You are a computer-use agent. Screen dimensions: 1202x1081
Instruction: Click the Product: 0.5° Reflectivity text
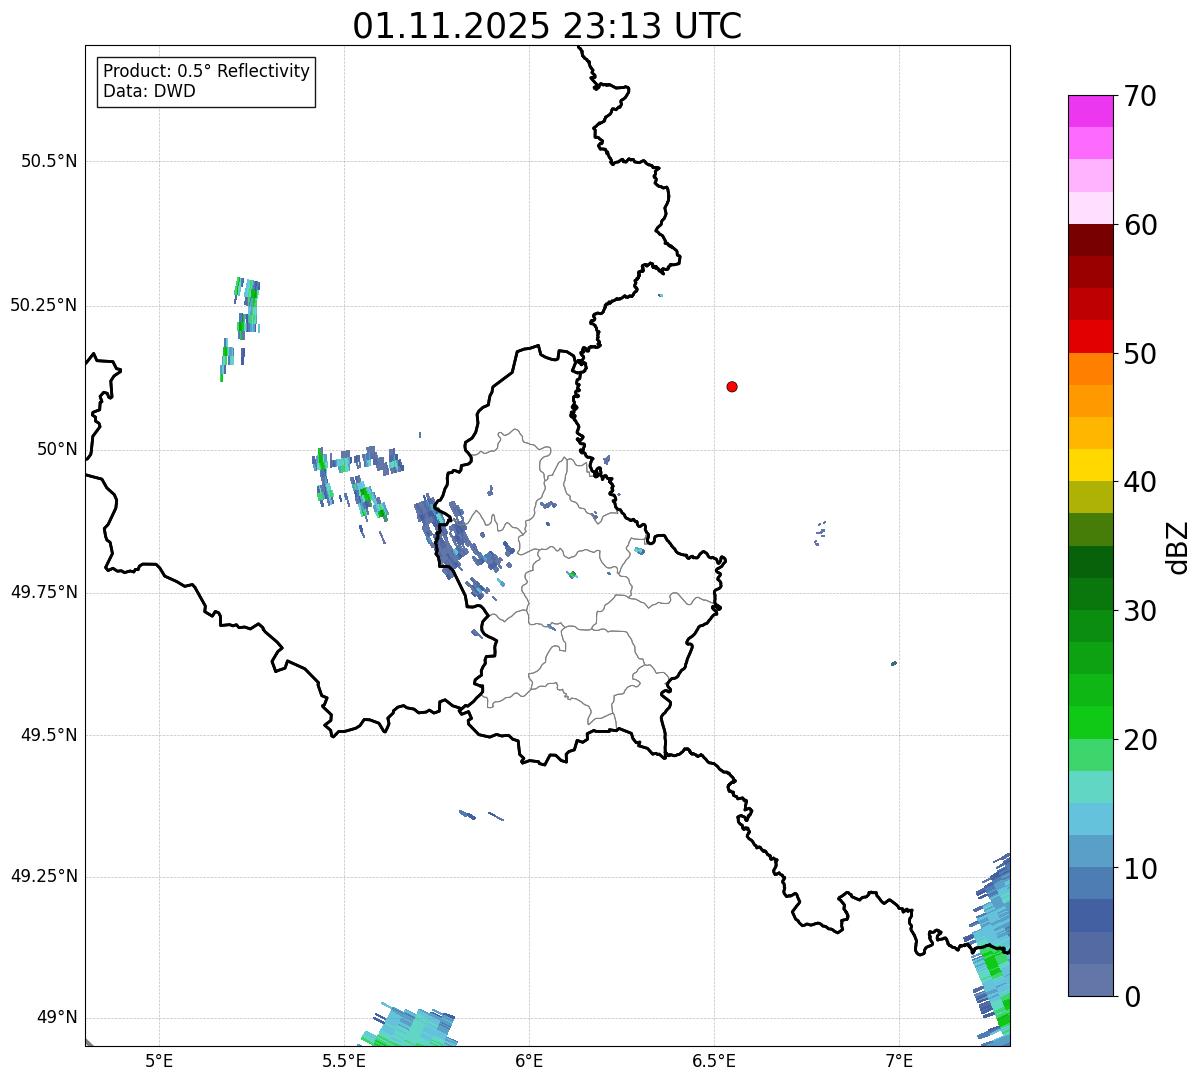[206, 71]
